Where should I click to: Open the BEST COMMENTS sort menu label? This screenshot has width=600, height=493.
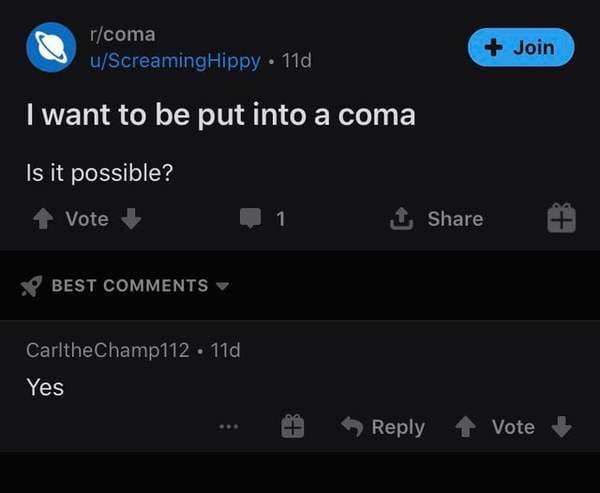tap(130, 286)
